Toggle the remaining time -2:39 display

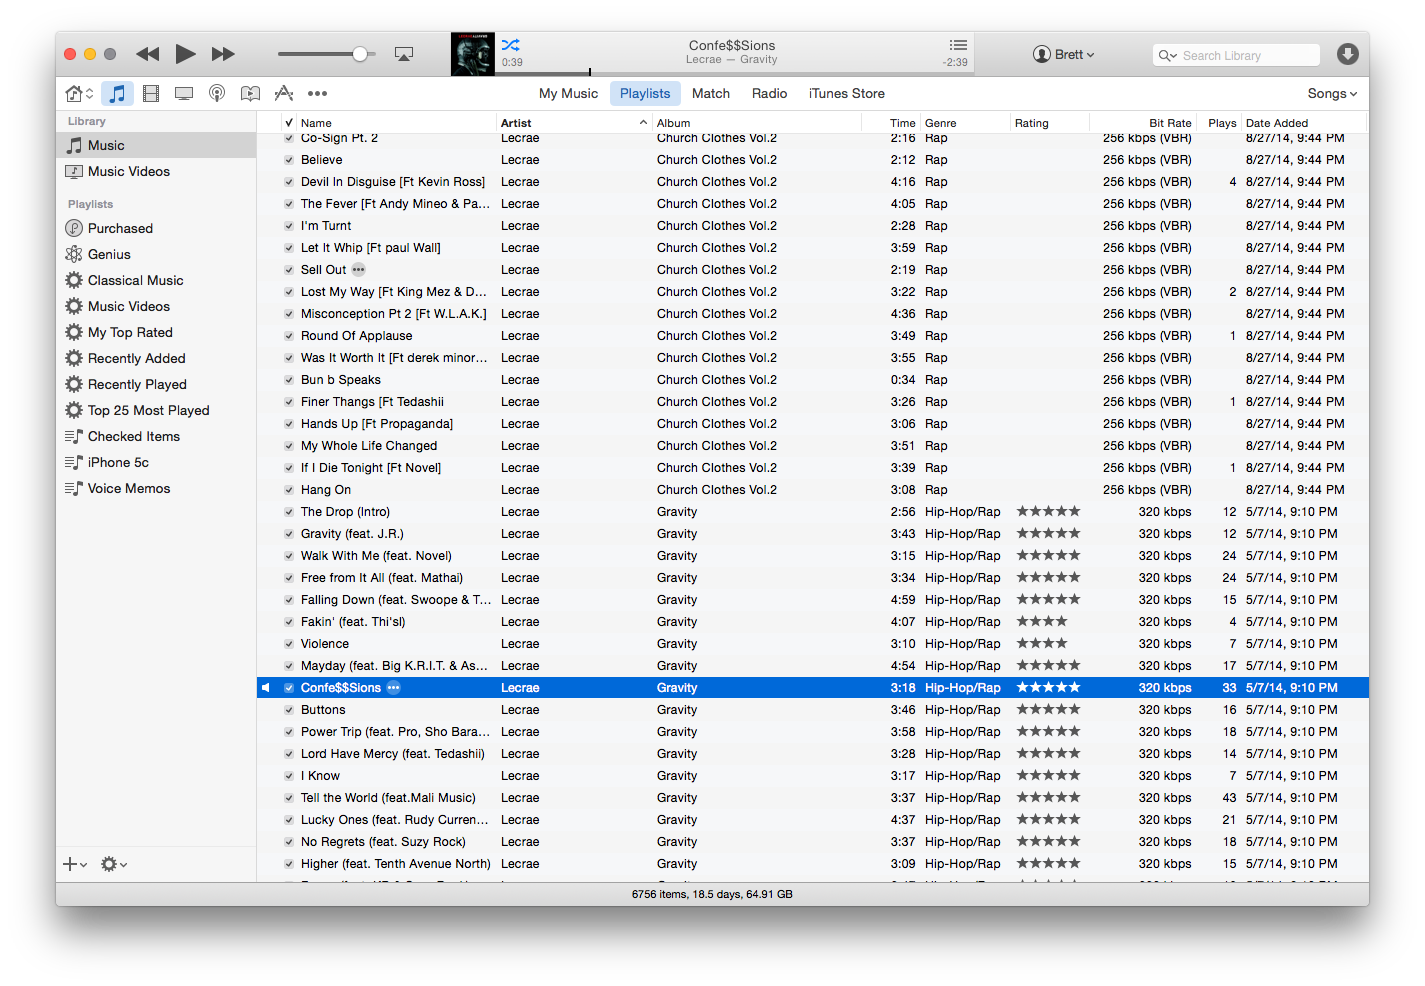pyautogui.click(x=954, y=62)
